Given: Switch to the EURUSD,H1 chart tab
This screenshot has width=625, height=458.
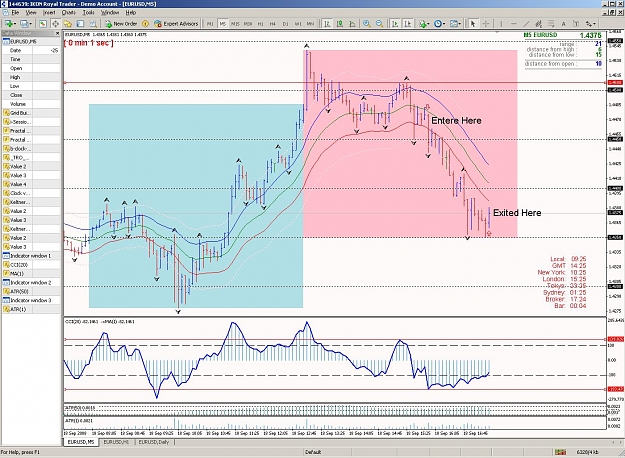Looking at the screenshot, I should [x=116, y=442].
